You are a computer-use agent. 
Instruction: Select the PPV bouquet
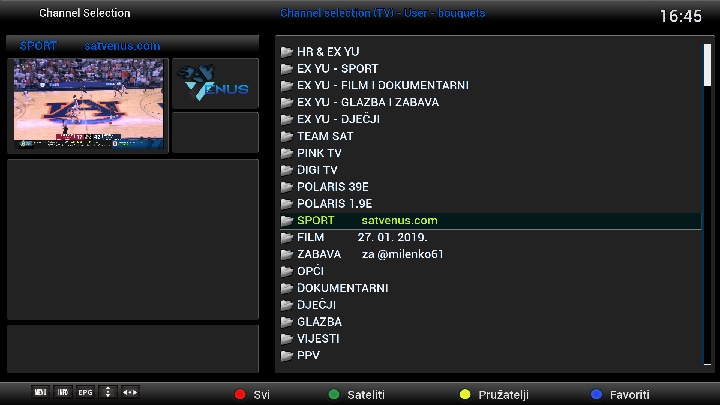coord(490,355)
